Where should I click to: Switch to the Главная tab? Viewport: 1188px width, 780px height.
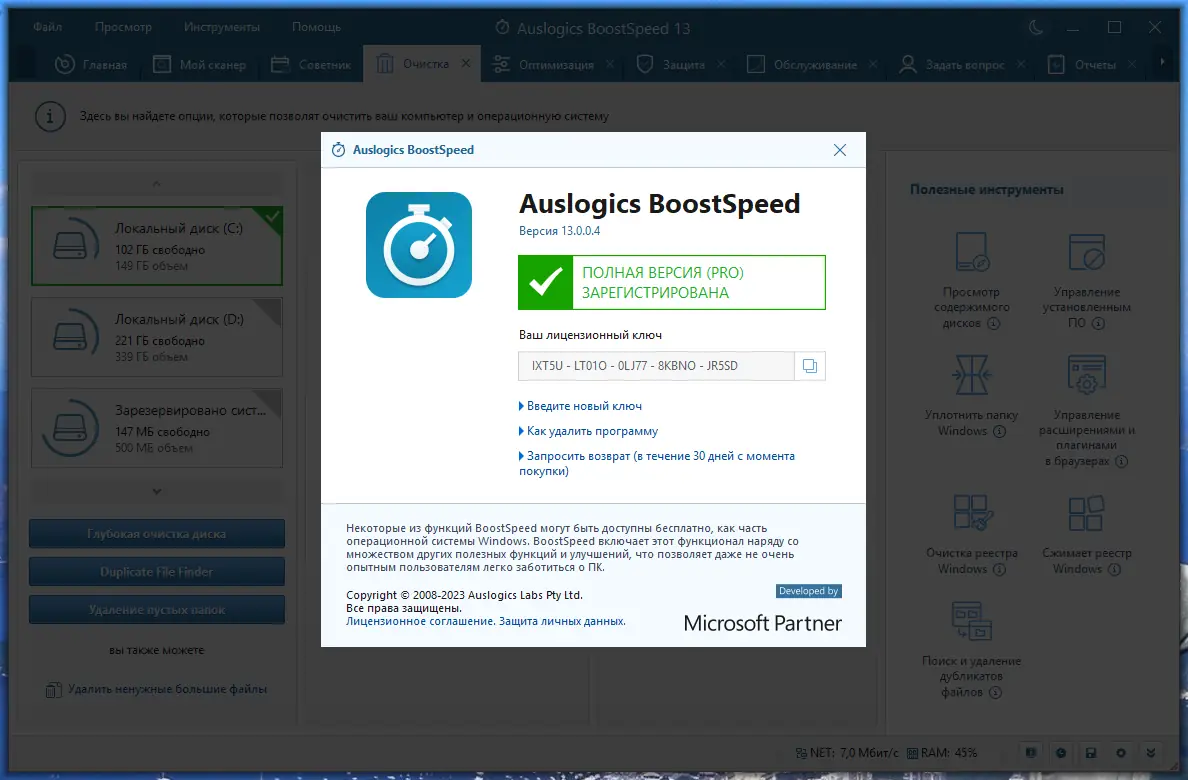pos(91,64)
